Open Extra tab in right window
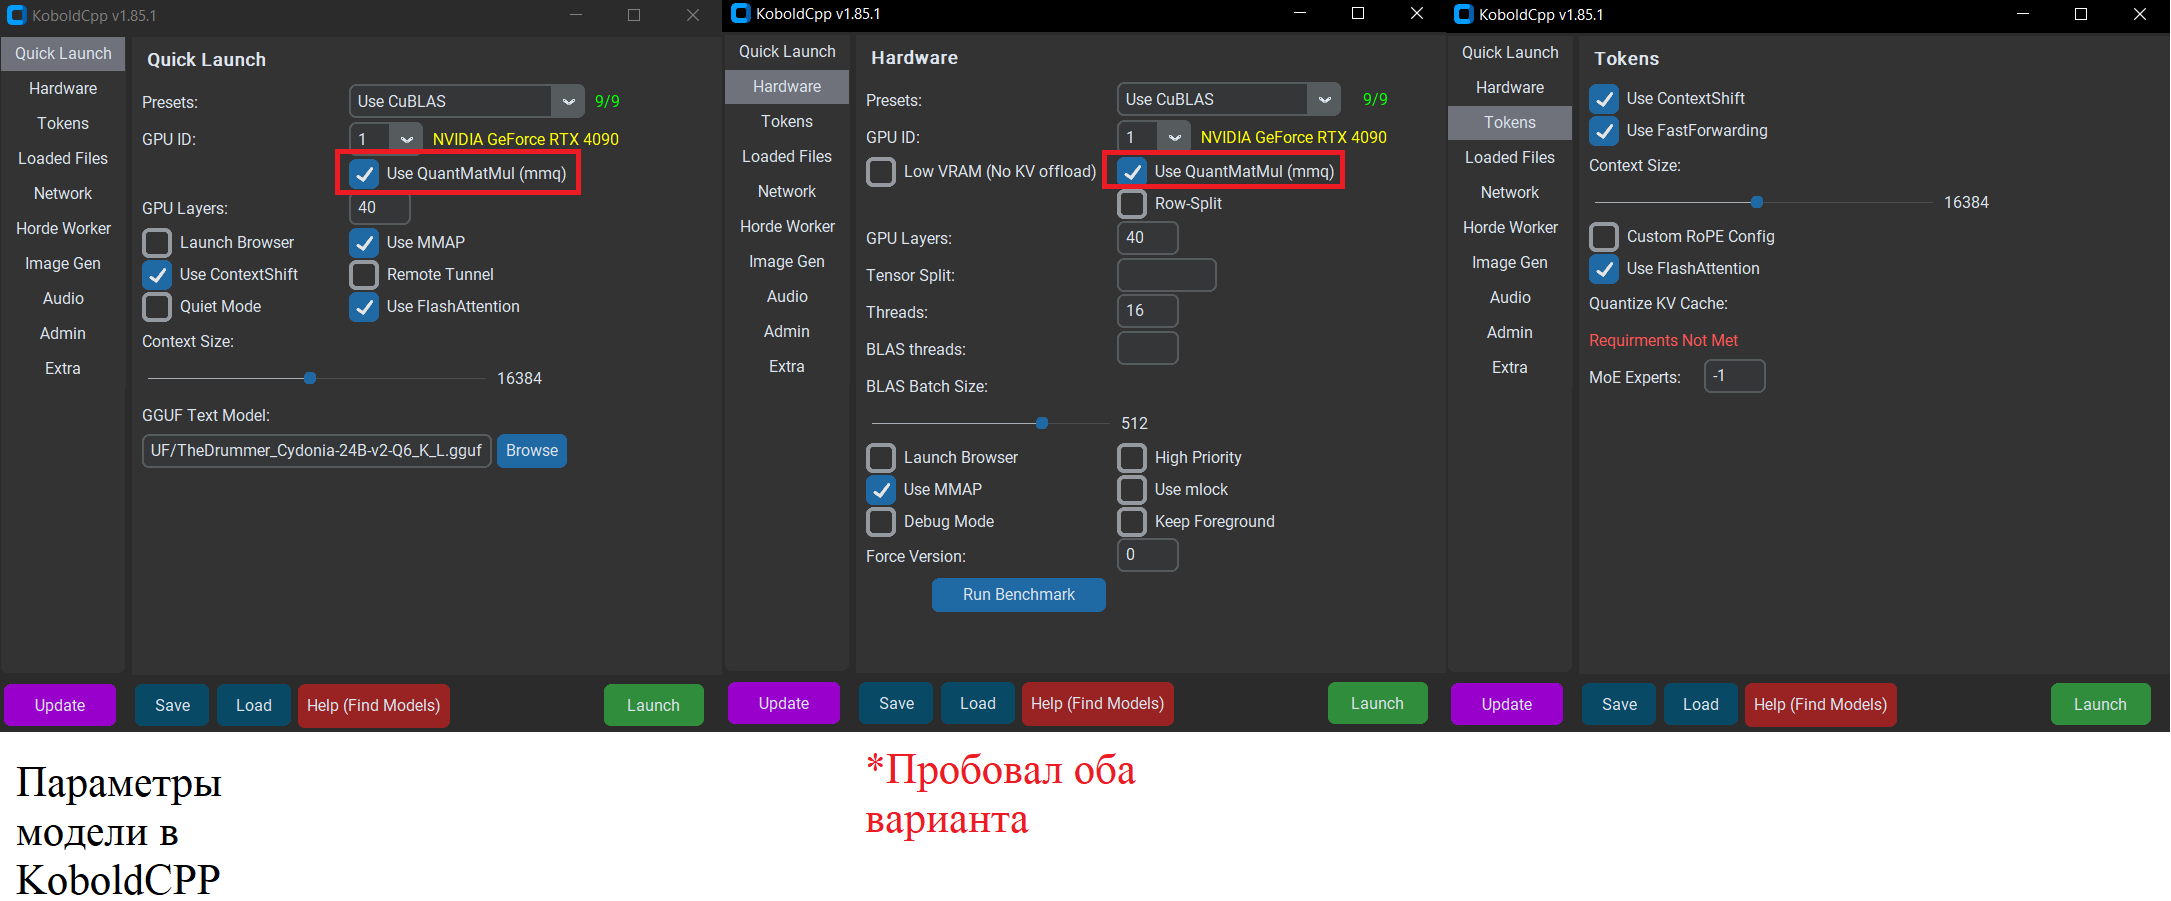2171x901 pixels. coord(1510,368)
